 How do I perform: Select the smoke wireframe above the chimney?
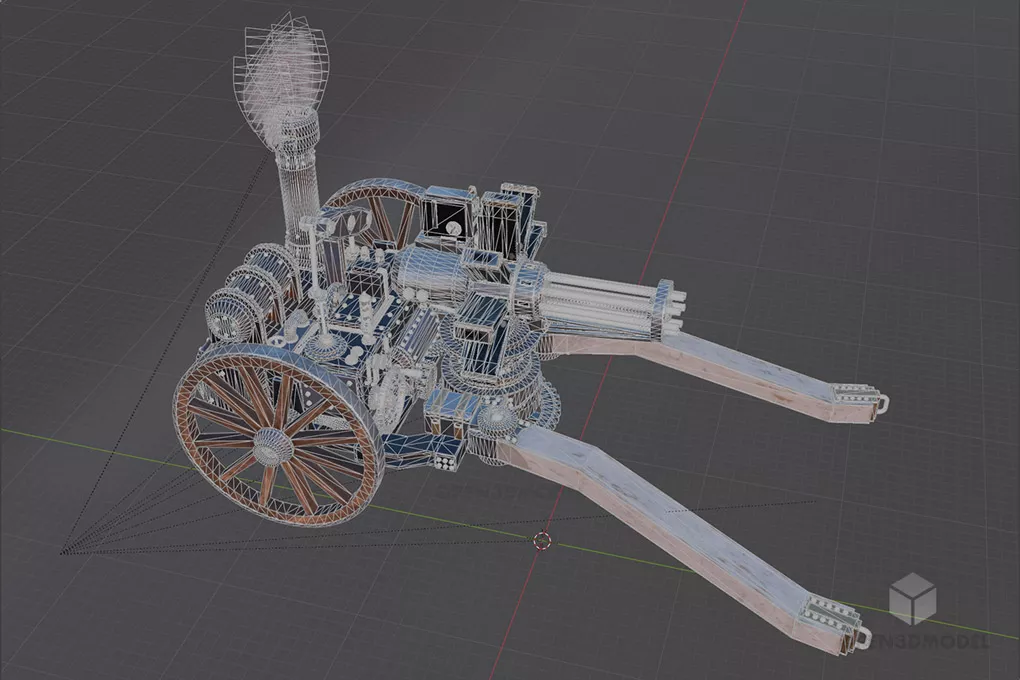click(284, 77)
